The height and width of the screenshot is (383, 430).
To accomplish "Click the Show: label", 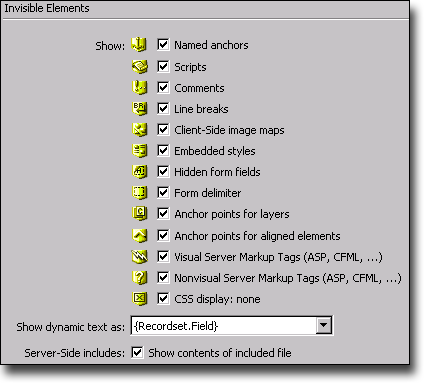I will click(110, 46).
